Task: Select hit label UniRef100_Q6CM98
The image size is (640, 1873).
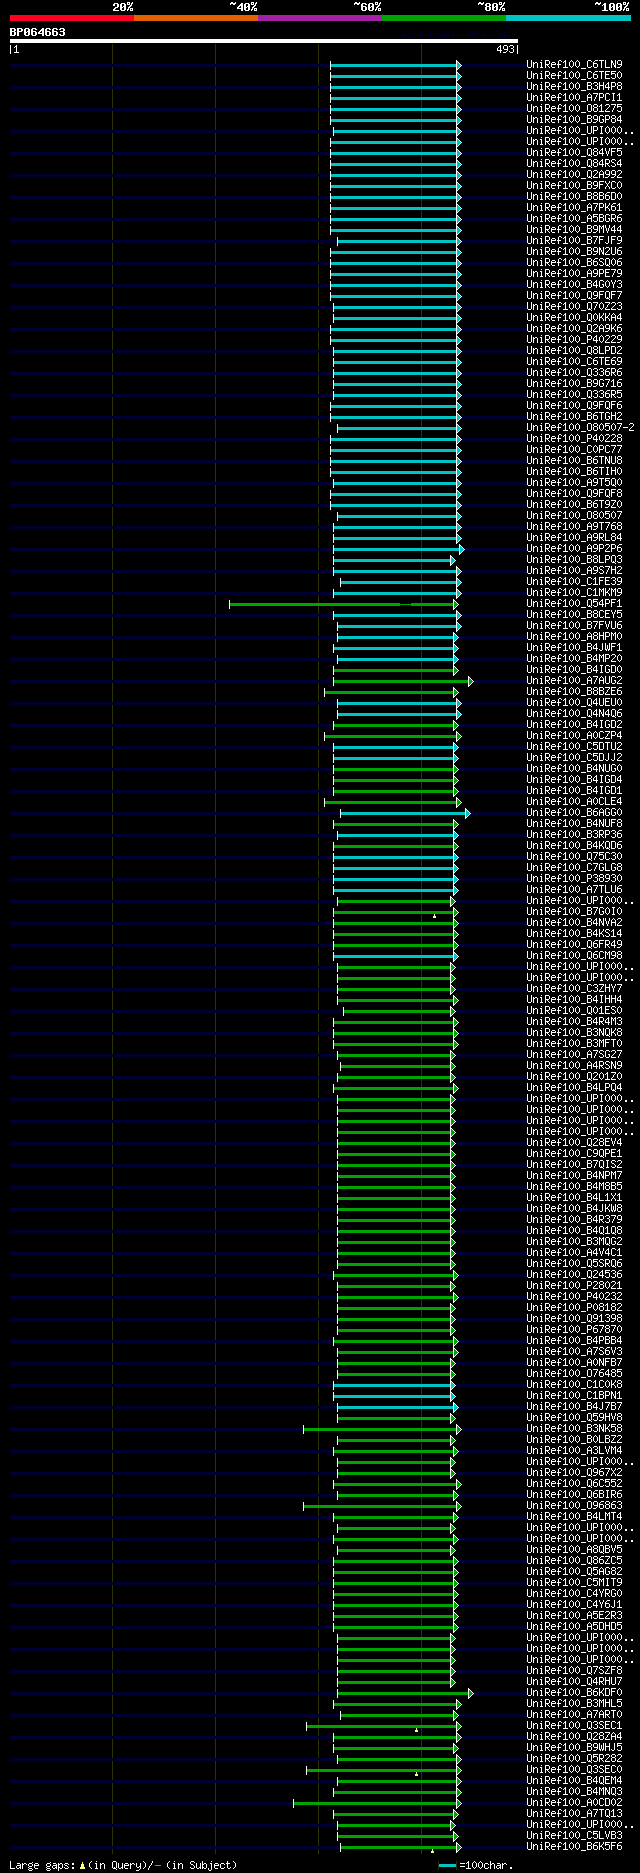Action: [x=574, y=956]
